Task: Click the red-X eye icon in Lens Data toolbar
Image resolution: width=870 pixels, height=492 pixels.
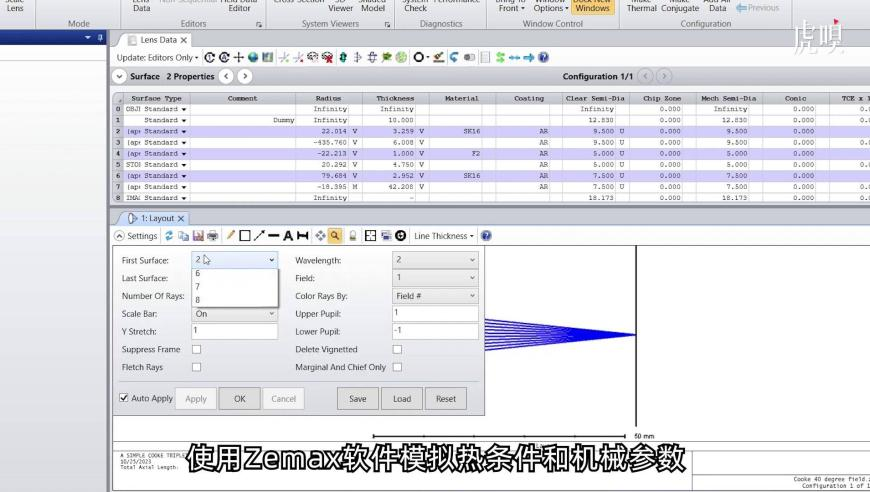Action: pos(327,57)
